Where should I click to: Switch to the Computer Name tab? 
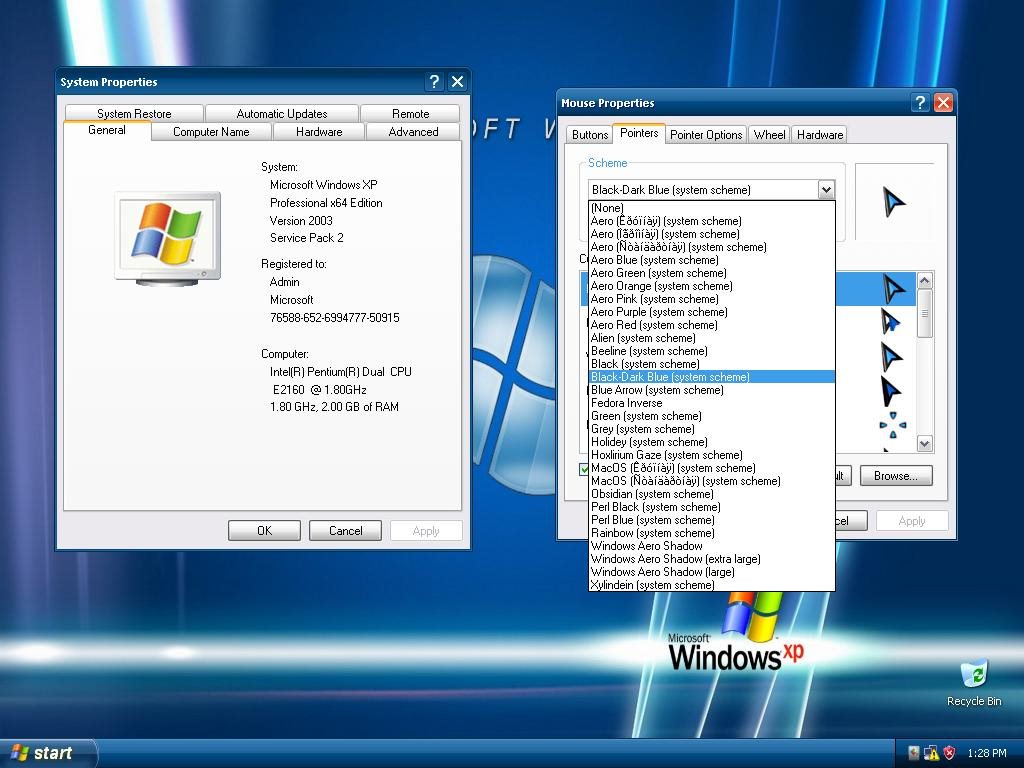211,132
